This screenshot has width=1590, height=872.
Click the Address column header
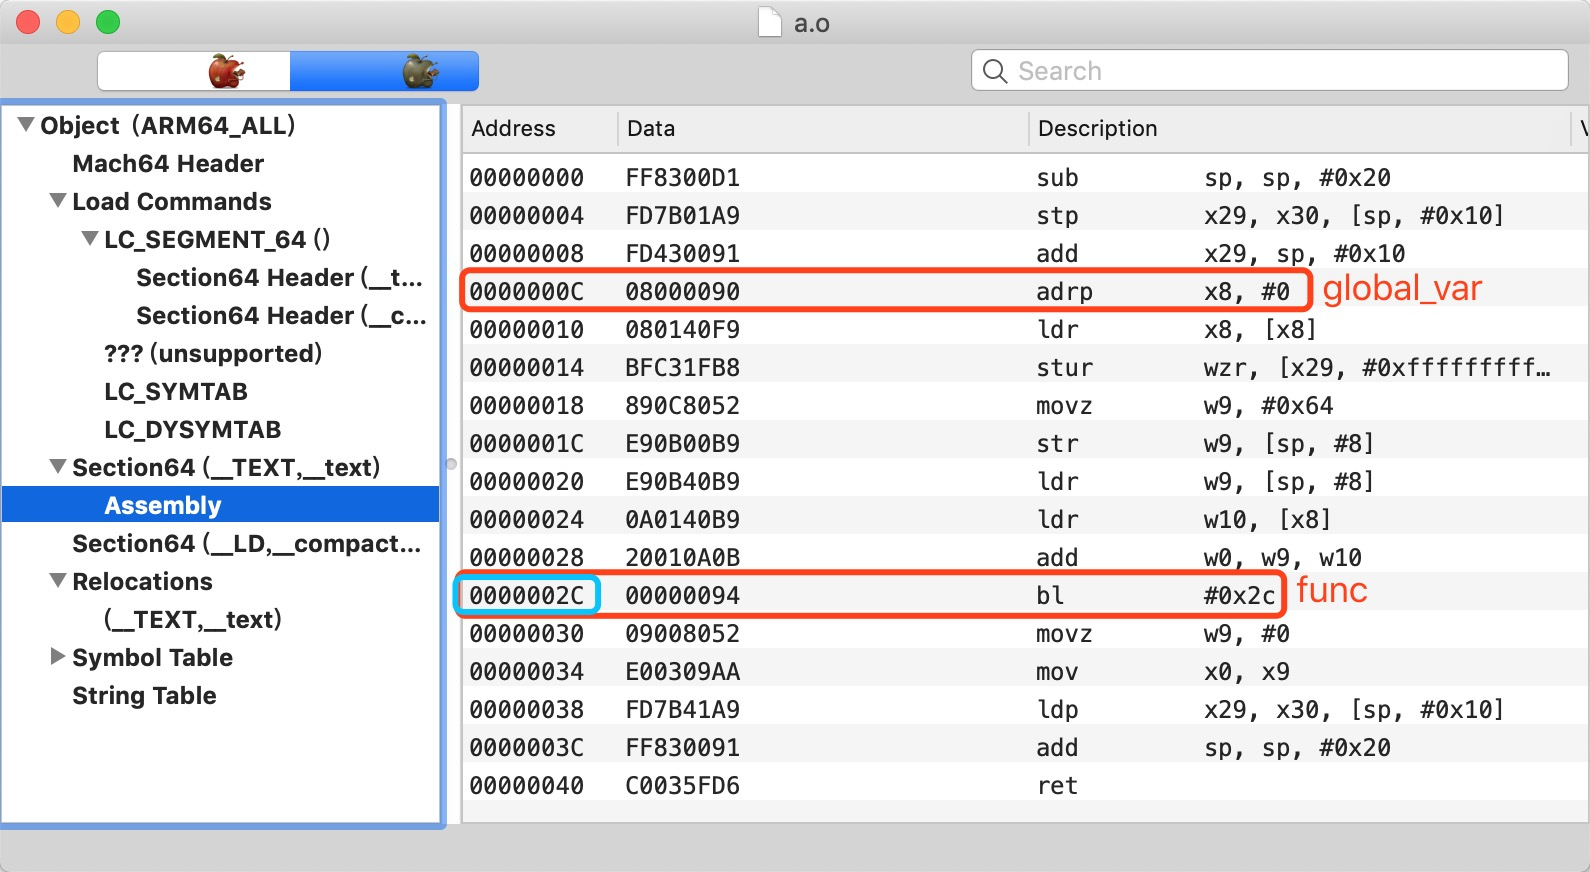pos(540,128)
